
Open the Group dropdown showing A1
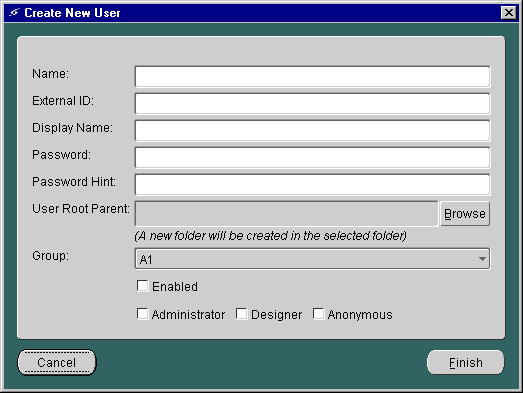coord(312,259)
